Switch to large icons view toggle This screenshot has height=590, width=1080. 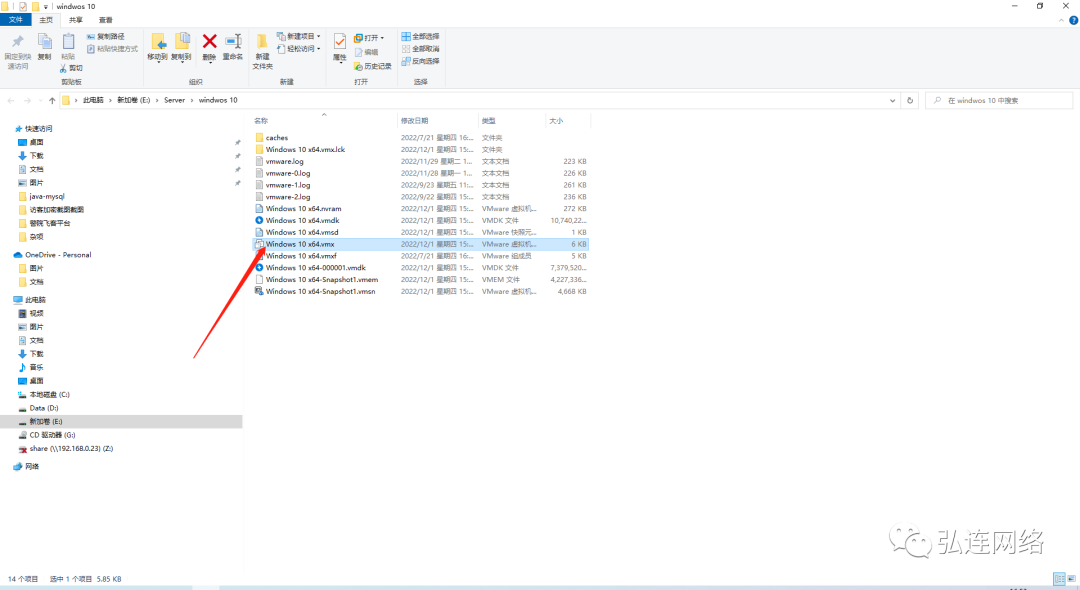point(1072,579)
